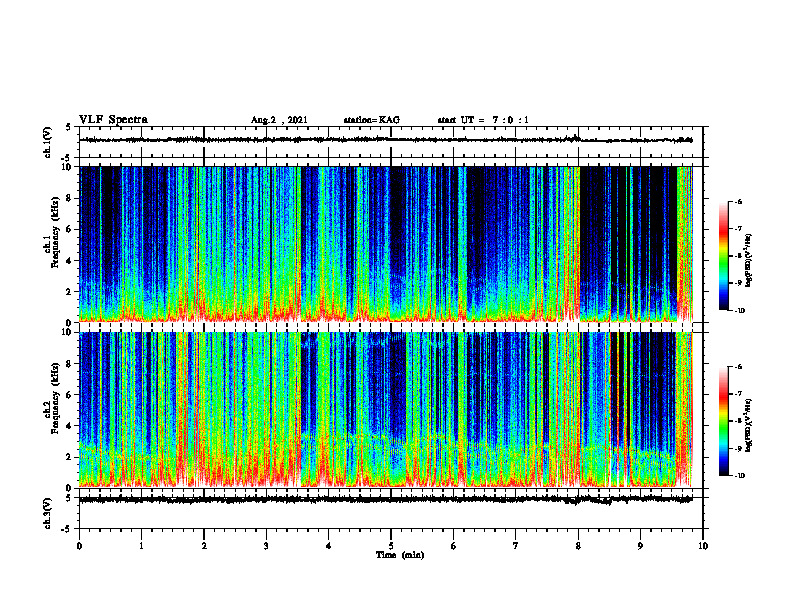Click the time axis tick label "1"
The height and width of the screenshot is (612, 792).
click(x=141, y=546)
